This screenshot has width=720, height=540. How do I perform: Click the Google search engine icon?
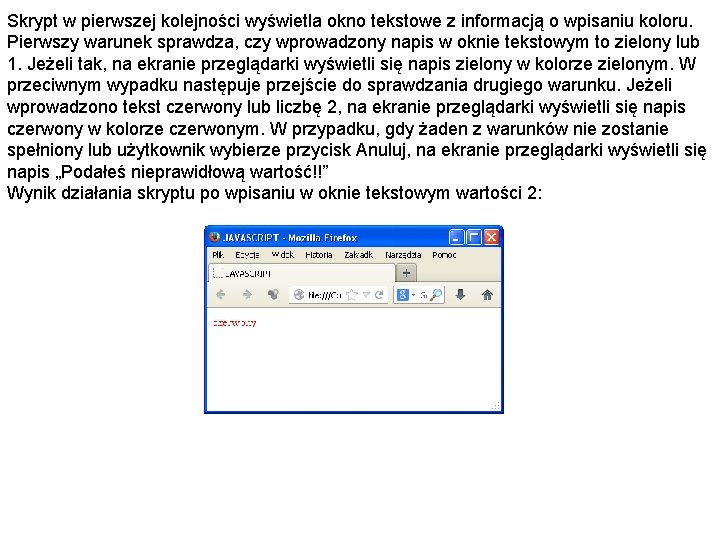click(x=403, y=295)
